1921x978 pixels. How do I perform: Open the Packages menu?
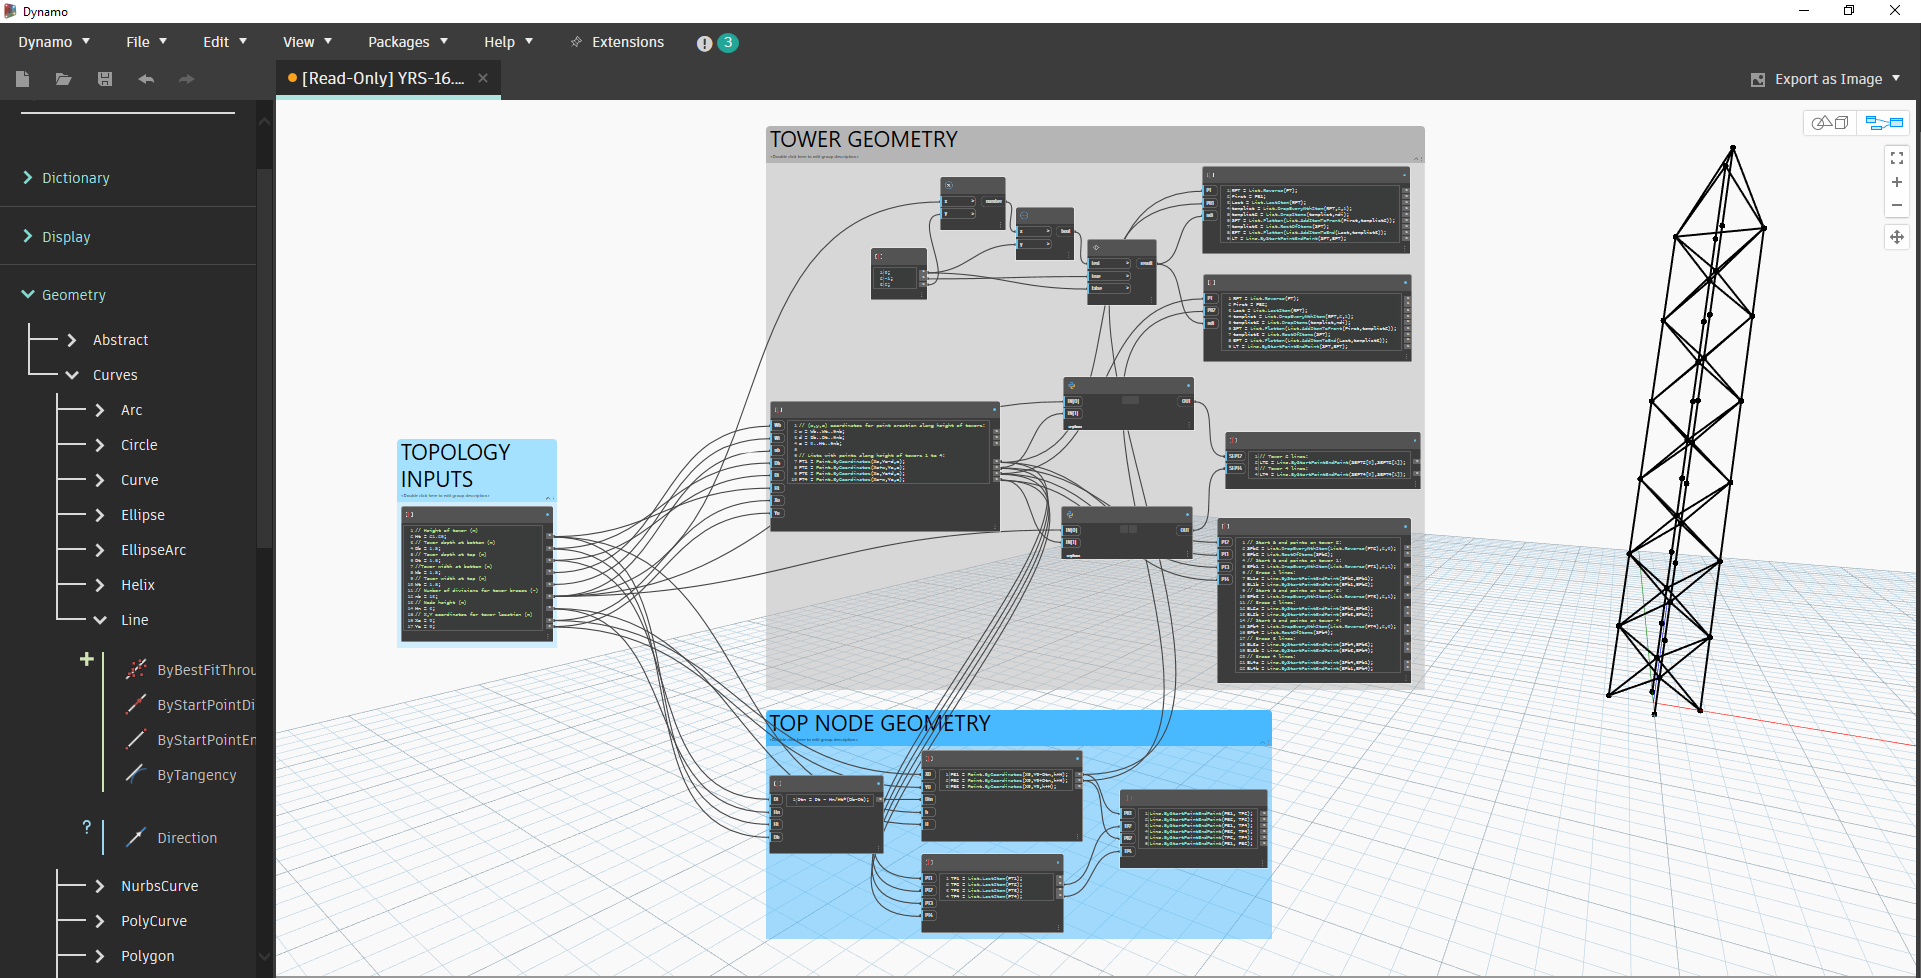coord(408,42)
